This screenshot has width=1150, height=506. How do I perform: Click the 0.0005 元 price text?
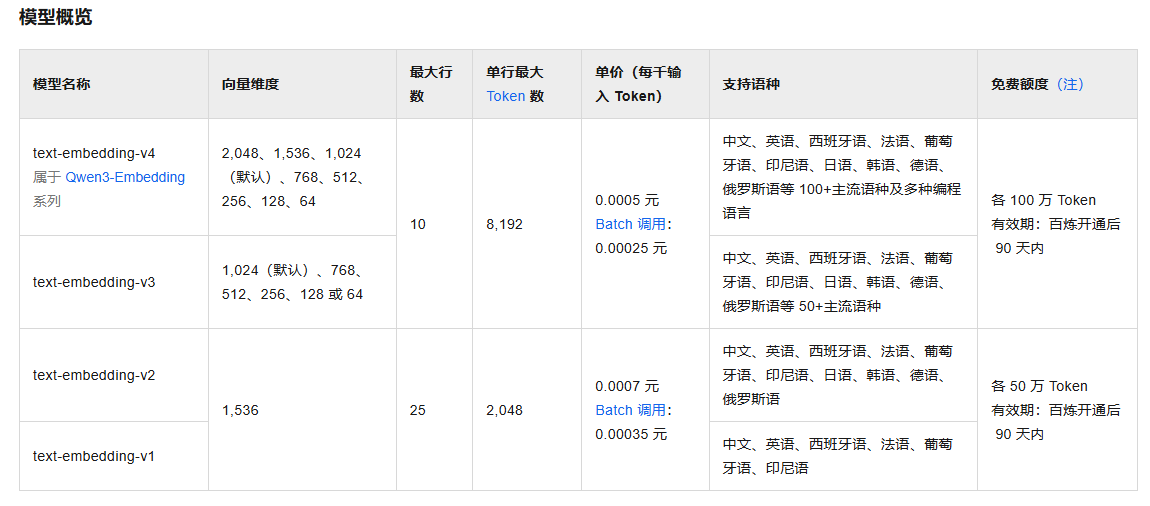[627, 200]
